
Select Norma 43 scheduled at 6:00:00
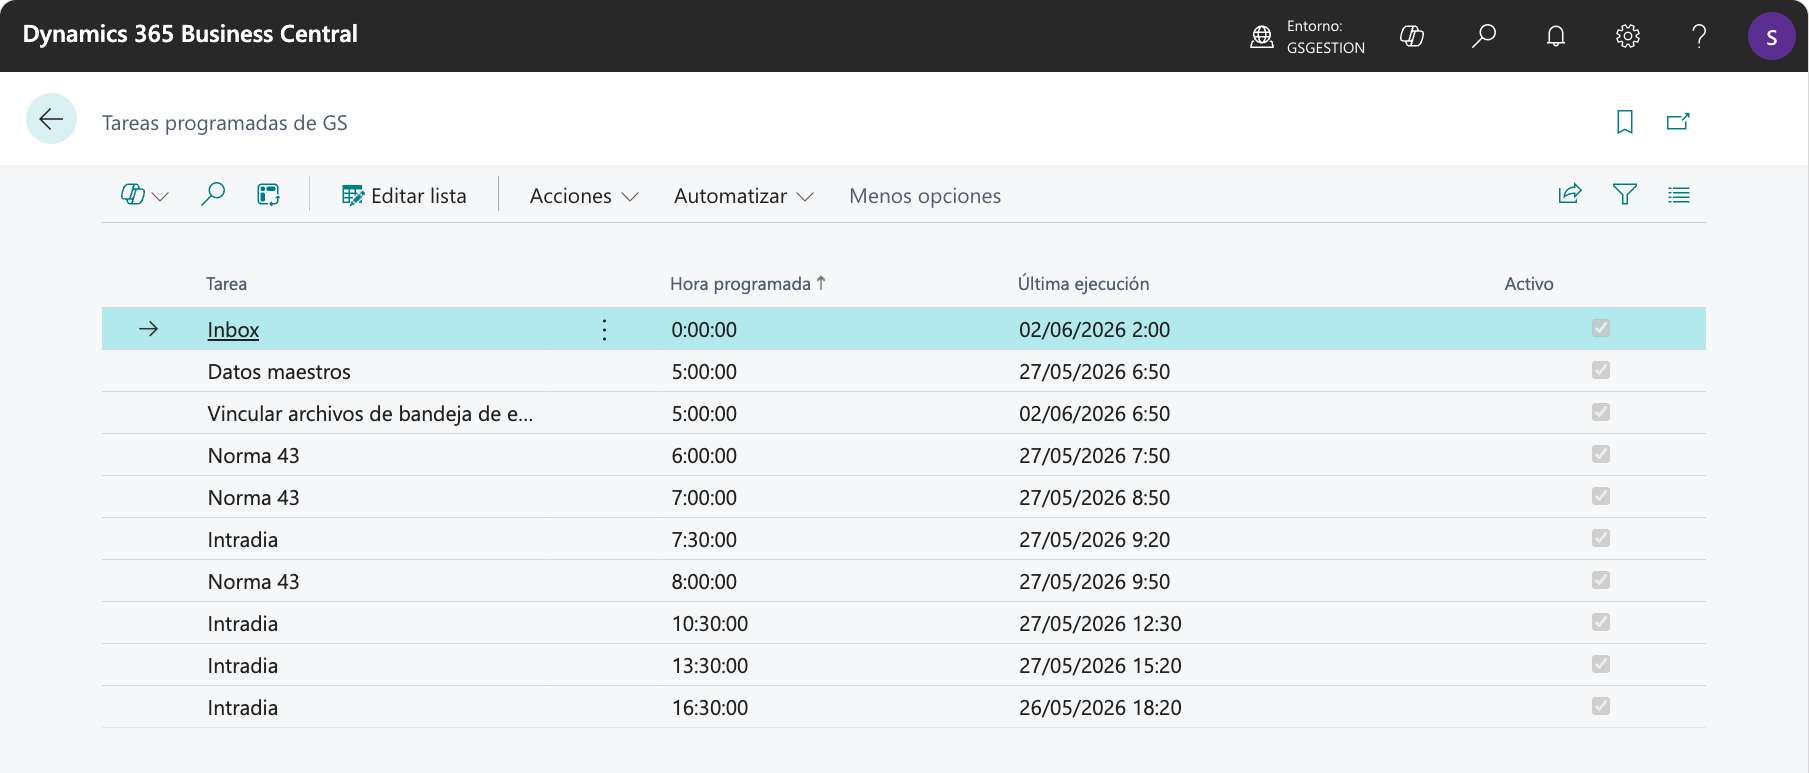pyautogui.click(x=253, y=456)
